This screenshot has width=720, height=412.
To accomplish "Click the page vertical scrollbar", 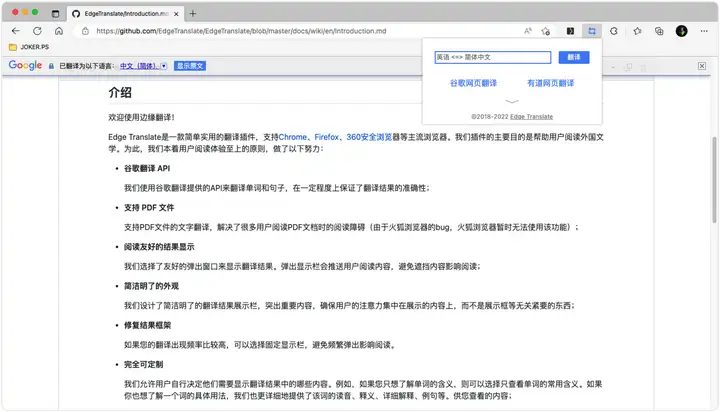I will 714,178.
